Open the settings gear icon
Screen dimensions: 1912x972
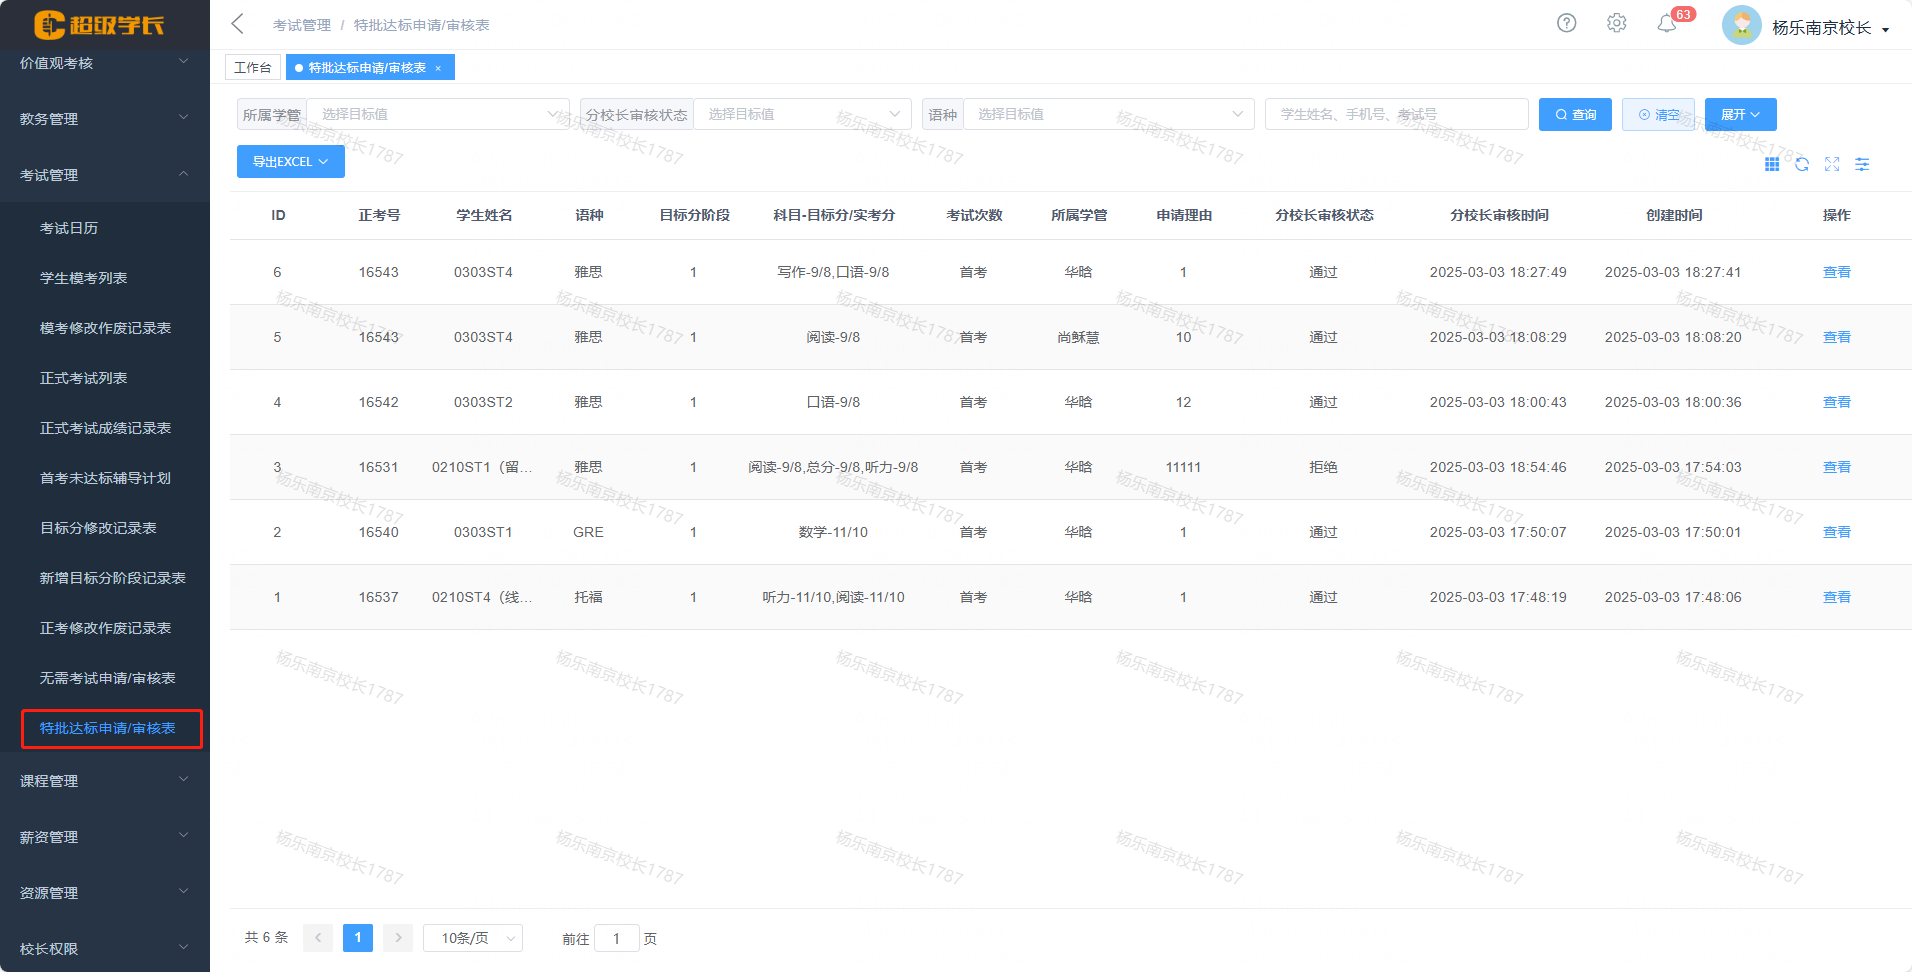pyautogui.click(x=1616, y=23)
